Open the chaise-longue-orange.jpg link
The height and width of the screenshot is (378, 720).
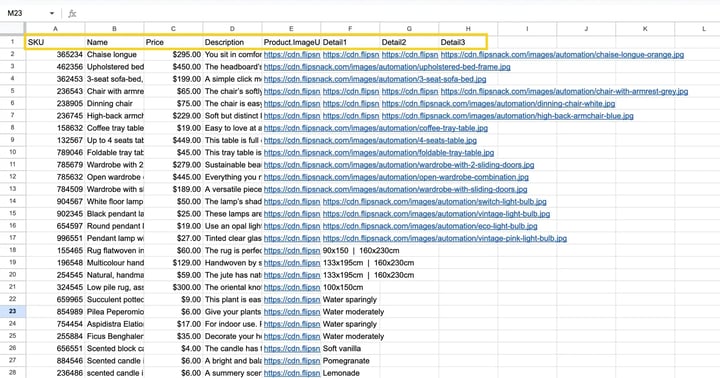(x=562, y=54)
